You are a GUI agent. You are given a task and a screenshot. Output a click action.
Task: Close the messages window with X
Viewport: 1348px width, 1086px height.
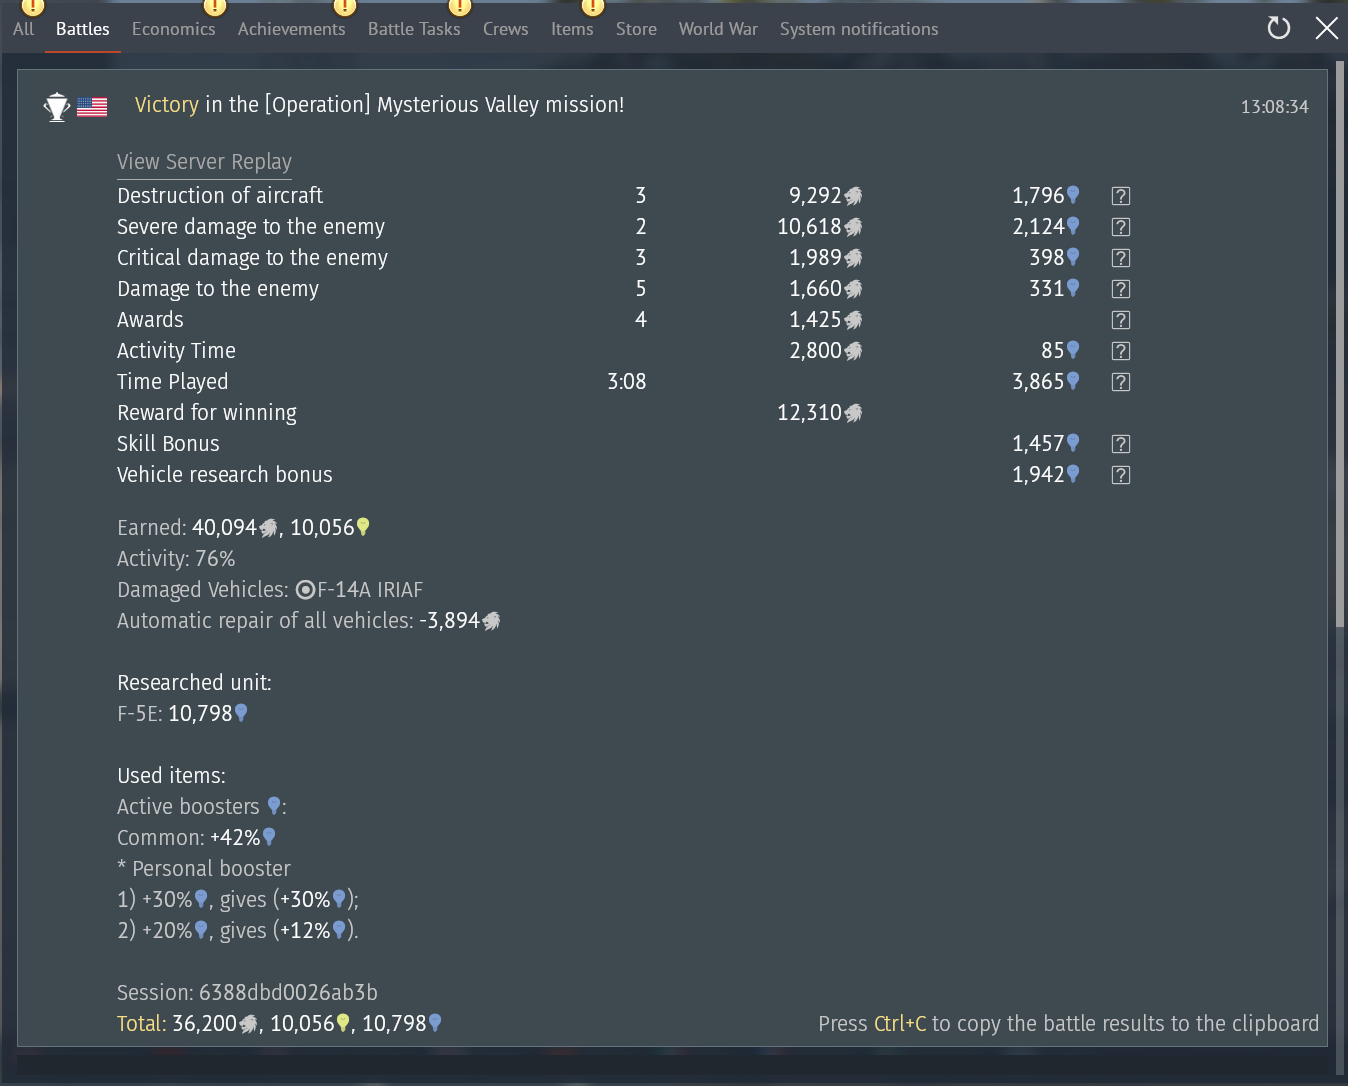coord(1326,28)
